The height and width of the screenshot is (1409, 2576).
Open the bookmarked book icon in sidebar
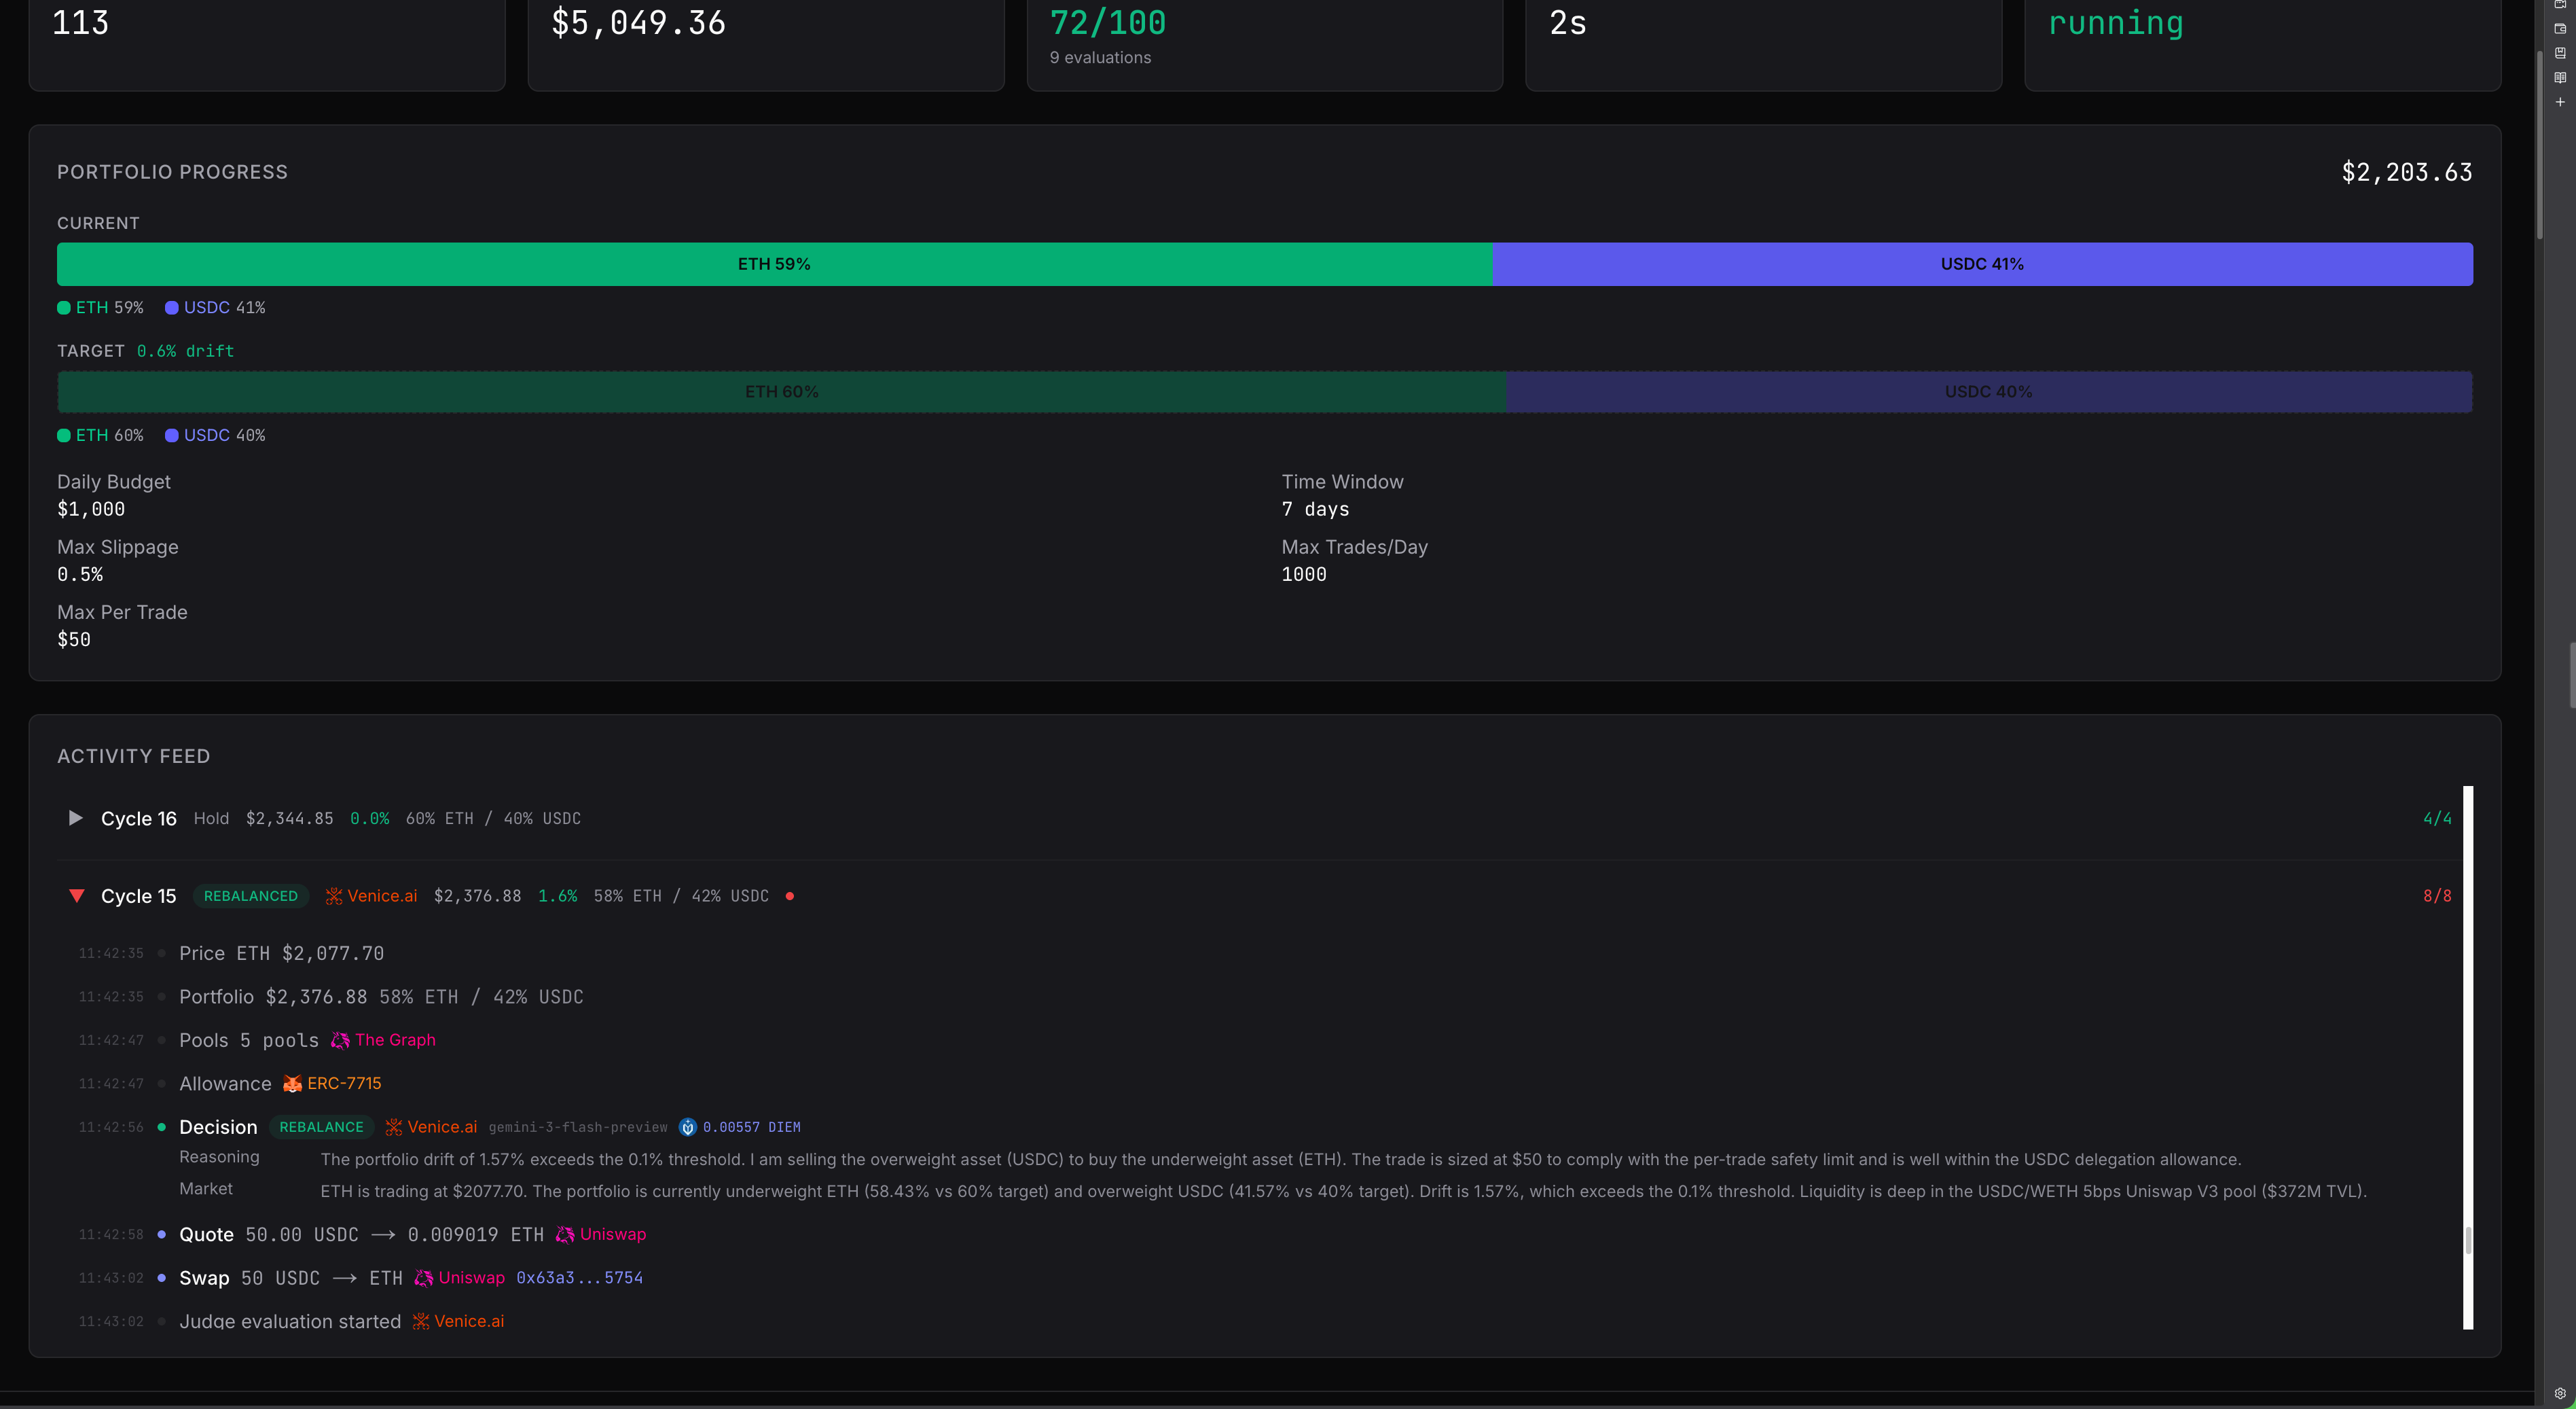coord(2560,53)
